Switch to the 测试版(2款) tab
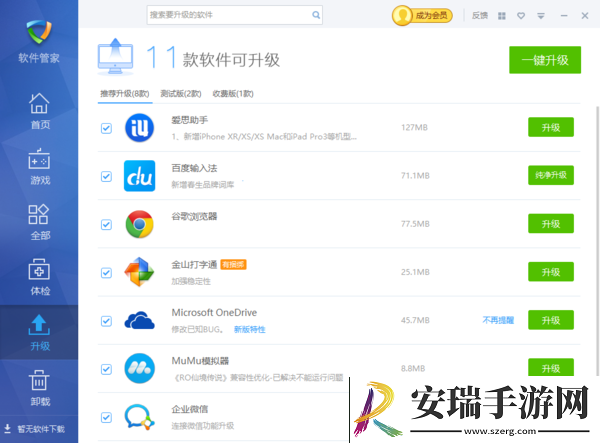The height and width of the screenshot is (443, 600). [181, 94]
